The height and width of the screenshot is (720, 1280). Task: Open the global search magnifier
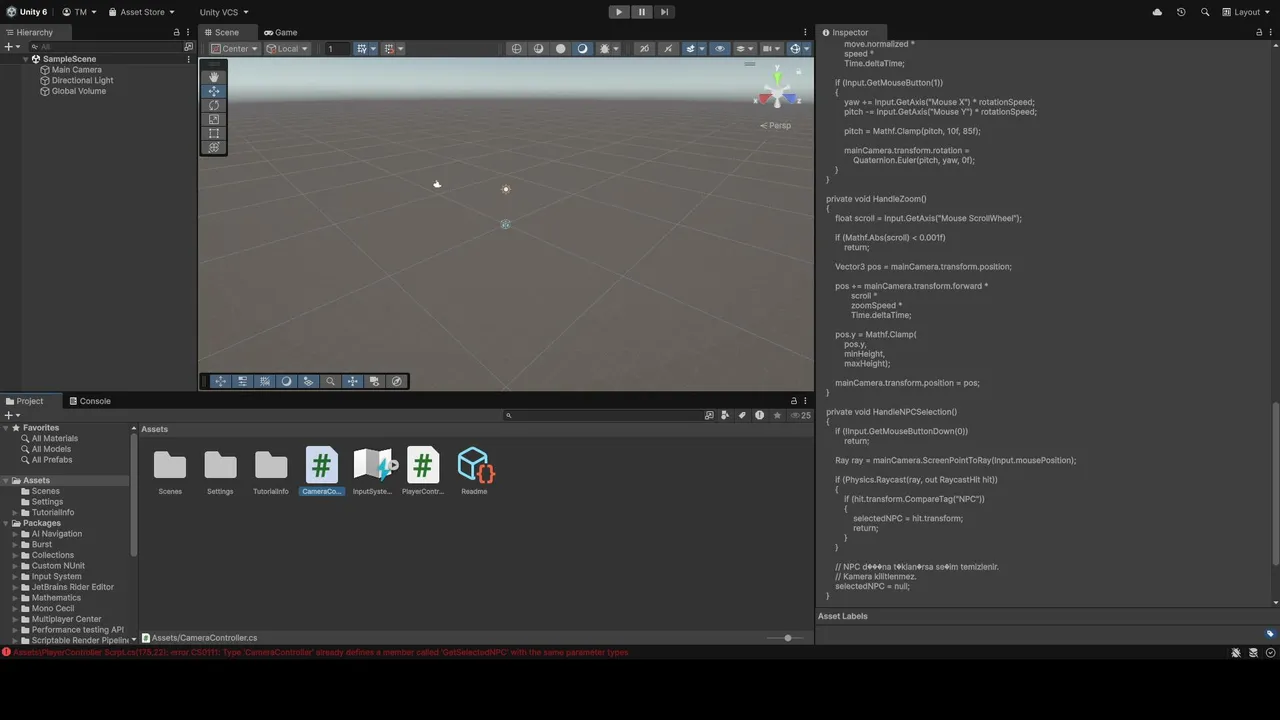tap(1205, 12)
